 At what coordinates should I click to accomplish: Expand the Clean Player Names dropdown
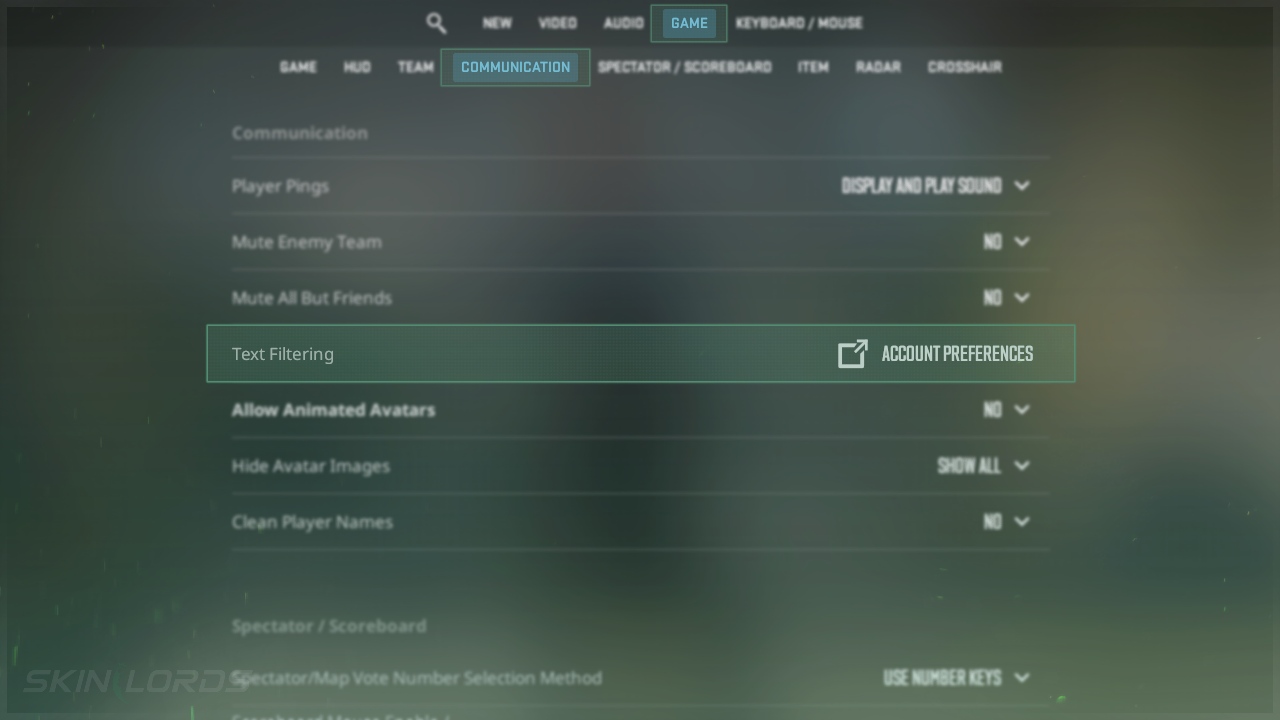coord(1006,522)
